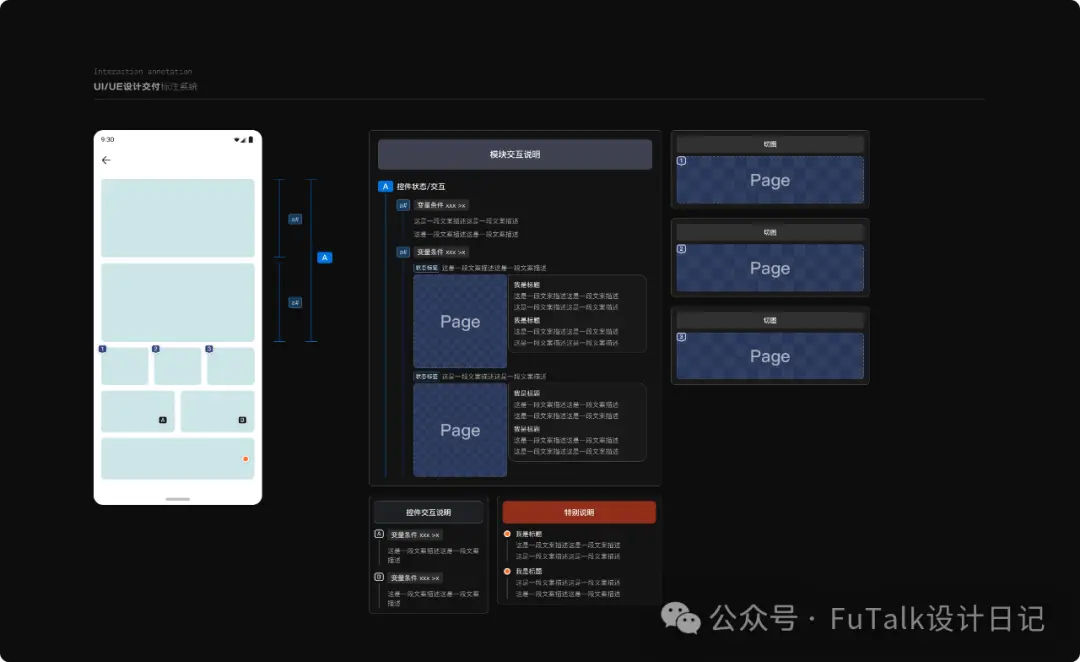Click the home indicator bar on the phone

[178, 499]
